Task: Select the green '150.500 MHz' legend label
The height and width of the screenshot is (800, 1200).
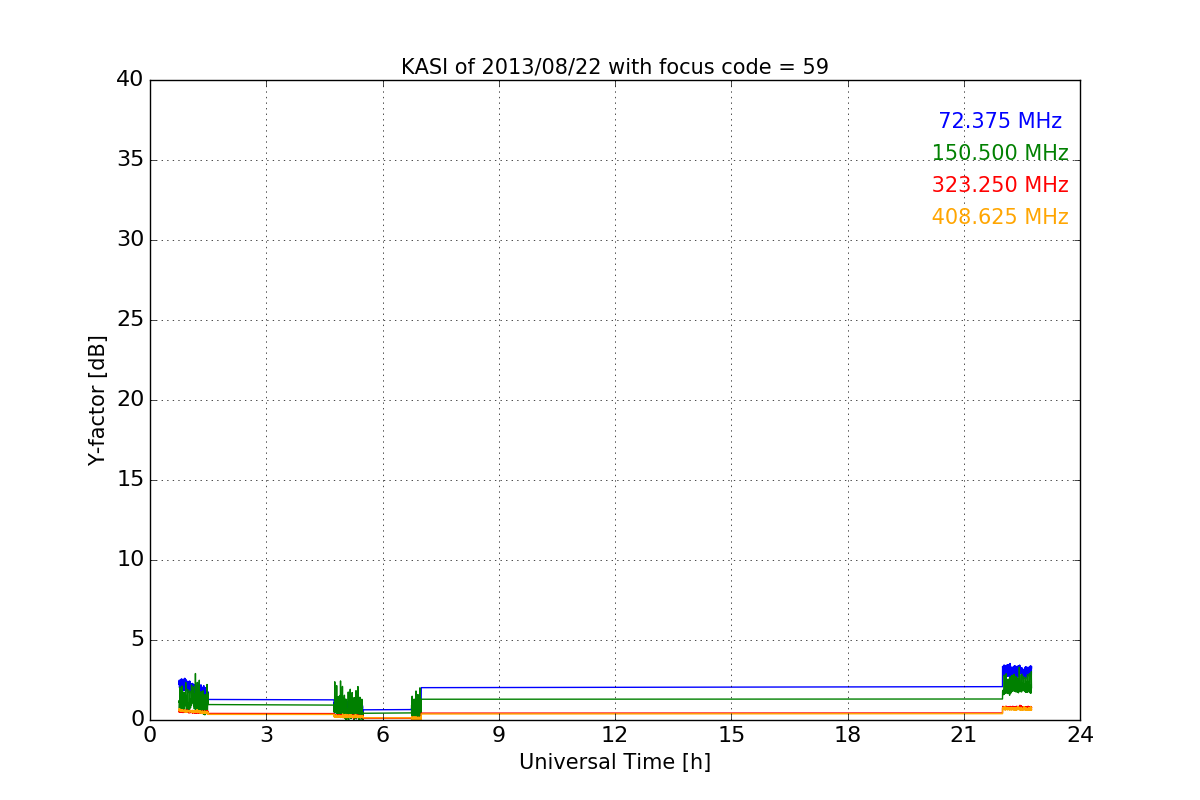Action: click(1000, 153)
